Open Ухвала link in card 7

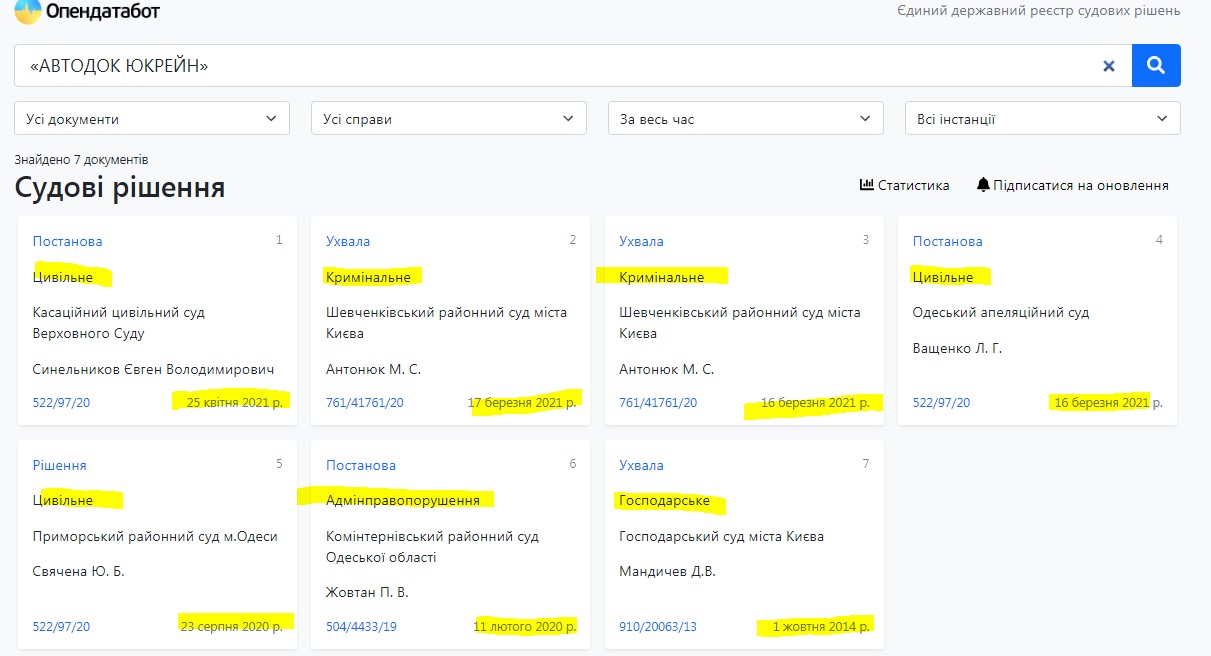(641, 465)
